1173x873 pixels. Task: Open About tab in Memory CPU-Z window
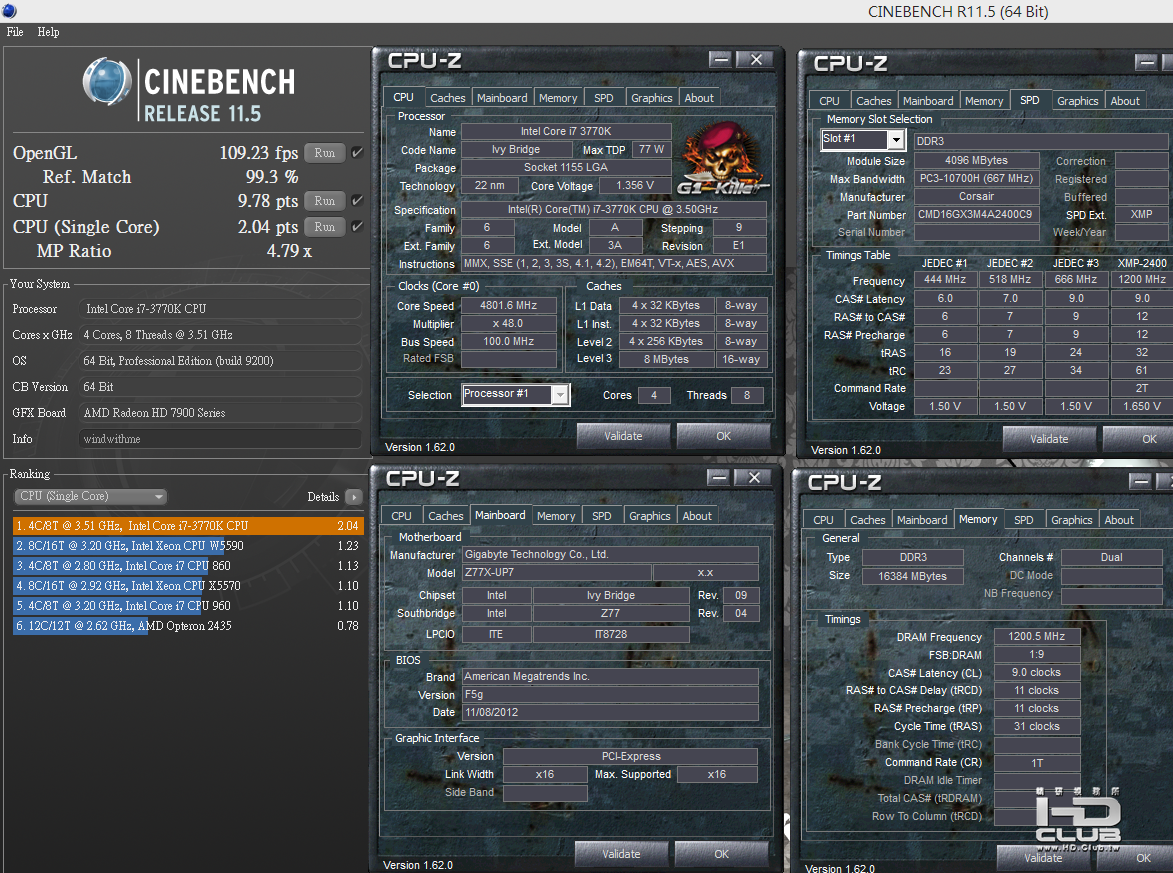click(1119, 519)
